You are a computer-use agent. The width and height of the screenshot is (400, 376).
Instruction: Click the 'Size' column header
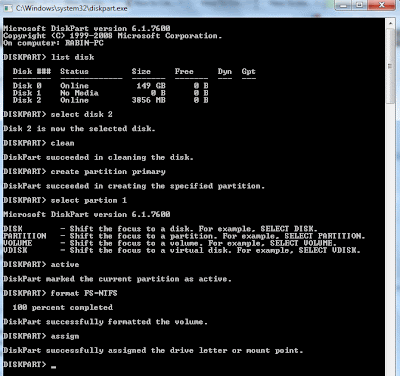click(141, 71)
